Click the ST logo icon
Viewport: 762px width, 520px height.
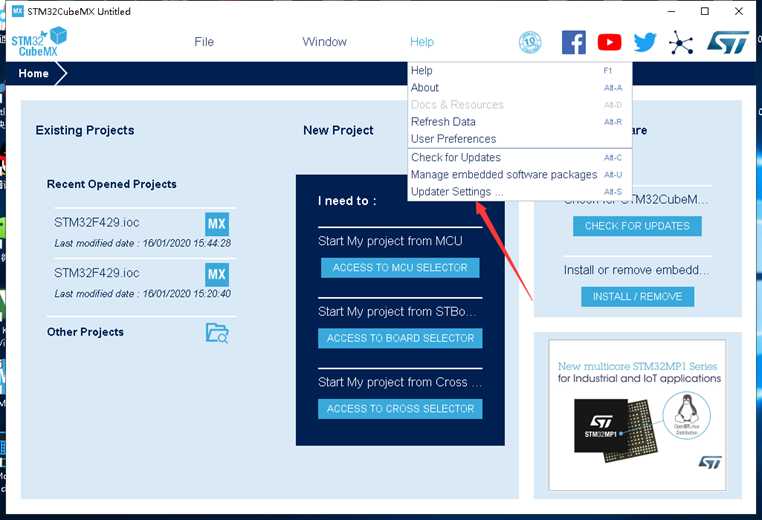click(x=727, y=42)
